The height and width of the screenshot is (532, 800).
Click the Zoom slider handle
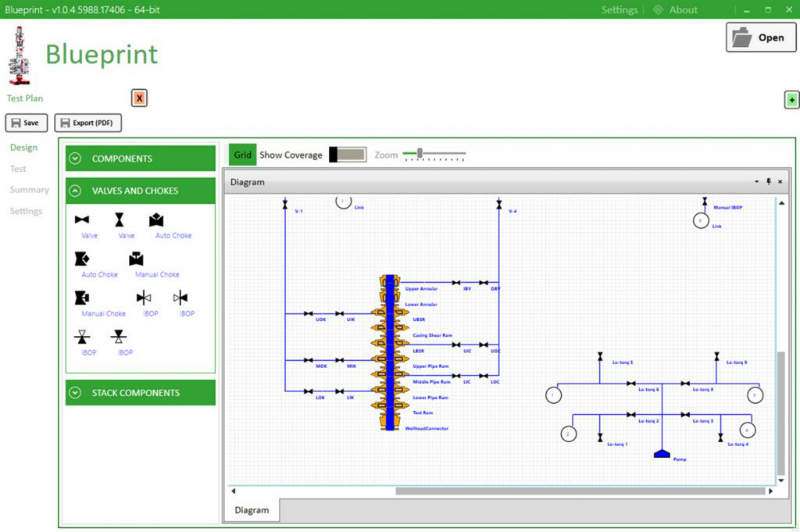(x=420, y=153)
